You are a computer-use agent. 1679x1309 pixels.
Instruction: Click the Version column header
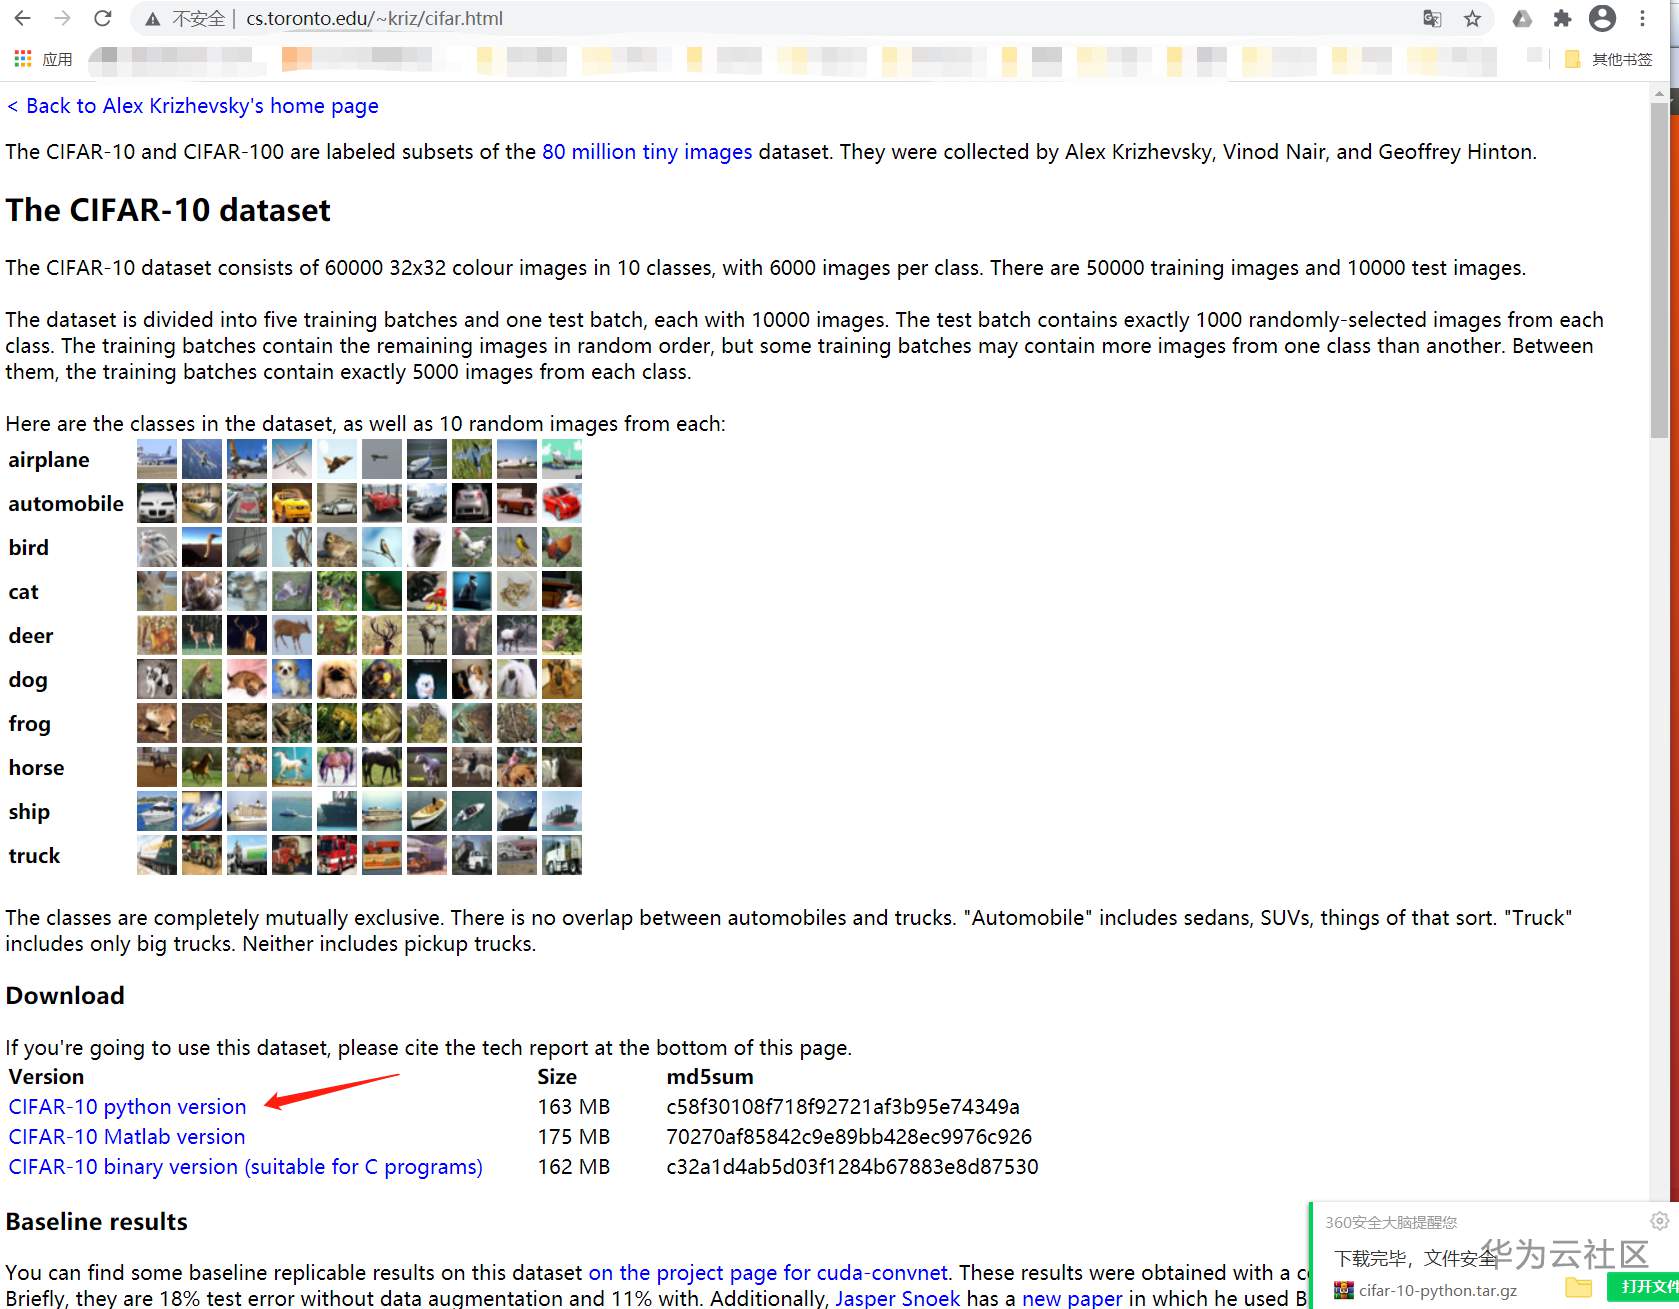pos(46,1077)
